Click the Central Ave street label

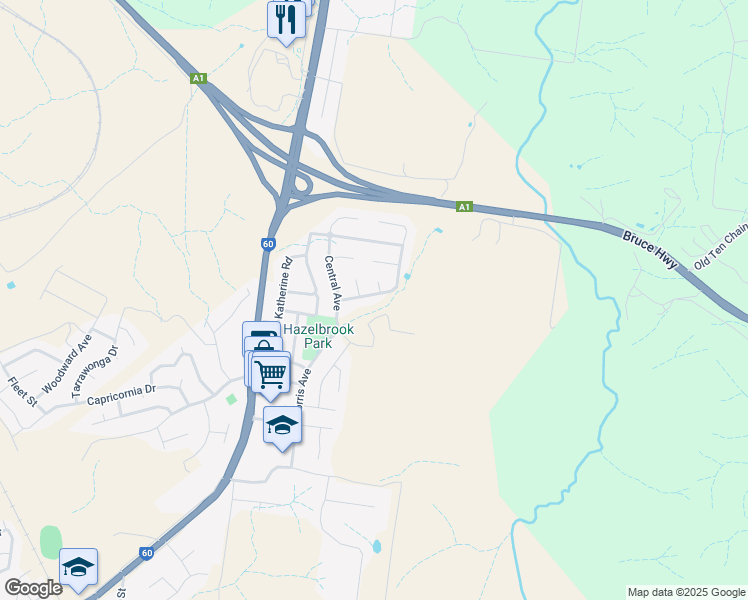click(333, 283)
